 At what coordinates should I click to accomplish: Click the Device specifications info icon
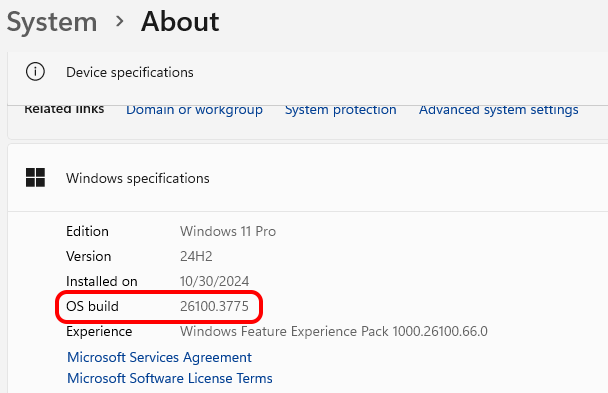click(35, 72)
